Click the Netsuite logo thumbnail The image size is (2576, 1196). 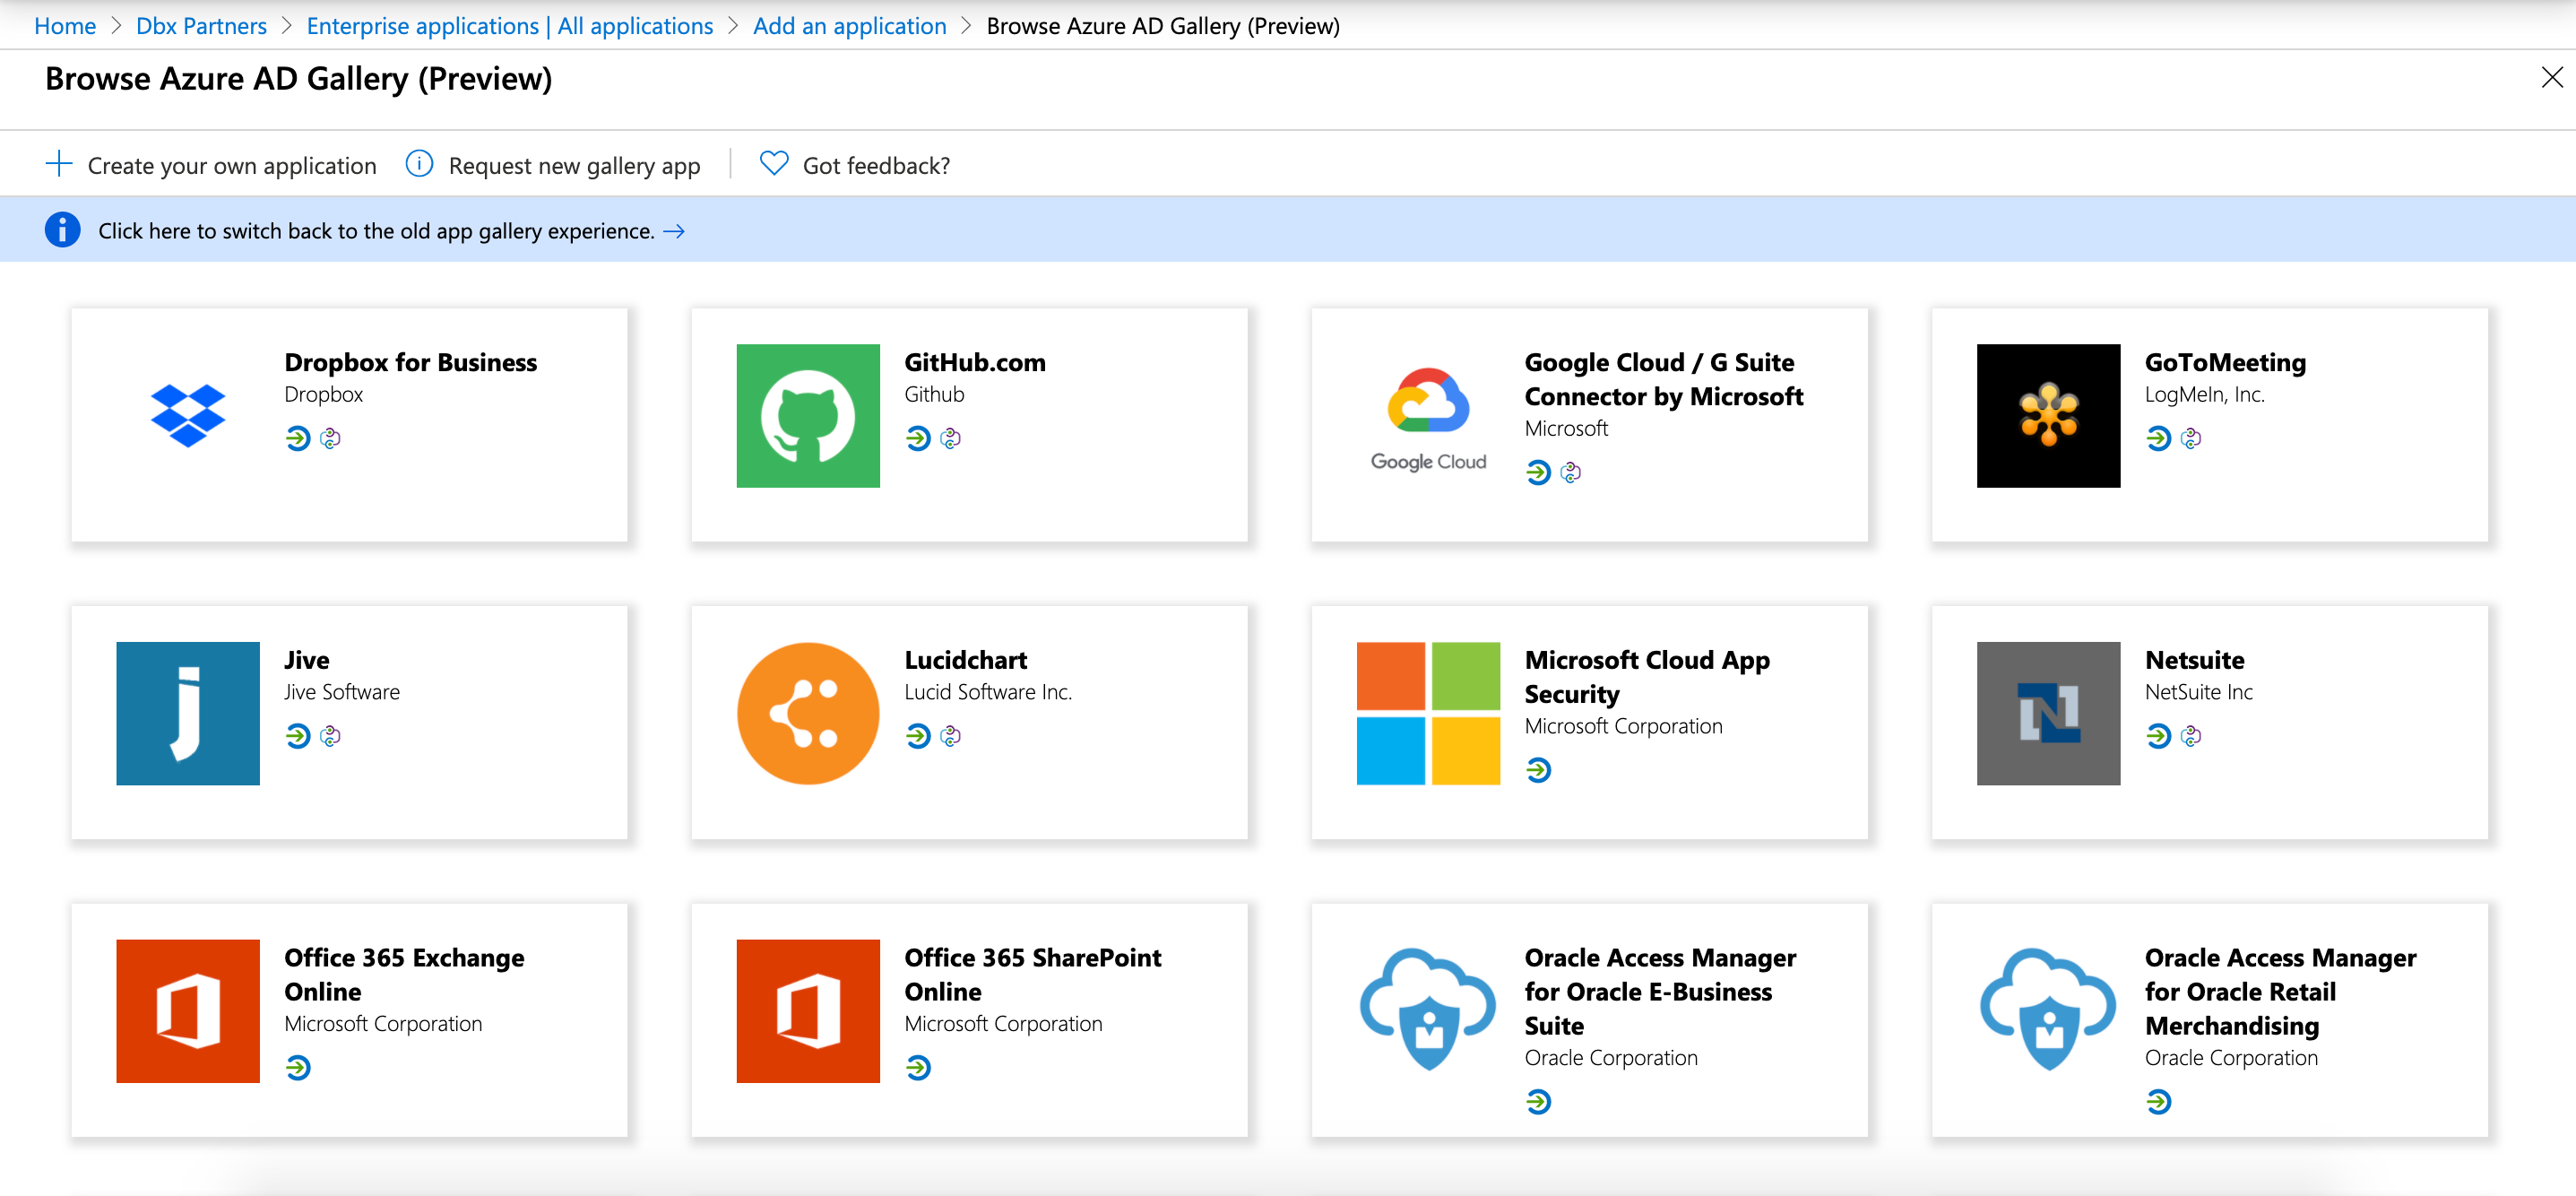click(x=2048, y=713)
